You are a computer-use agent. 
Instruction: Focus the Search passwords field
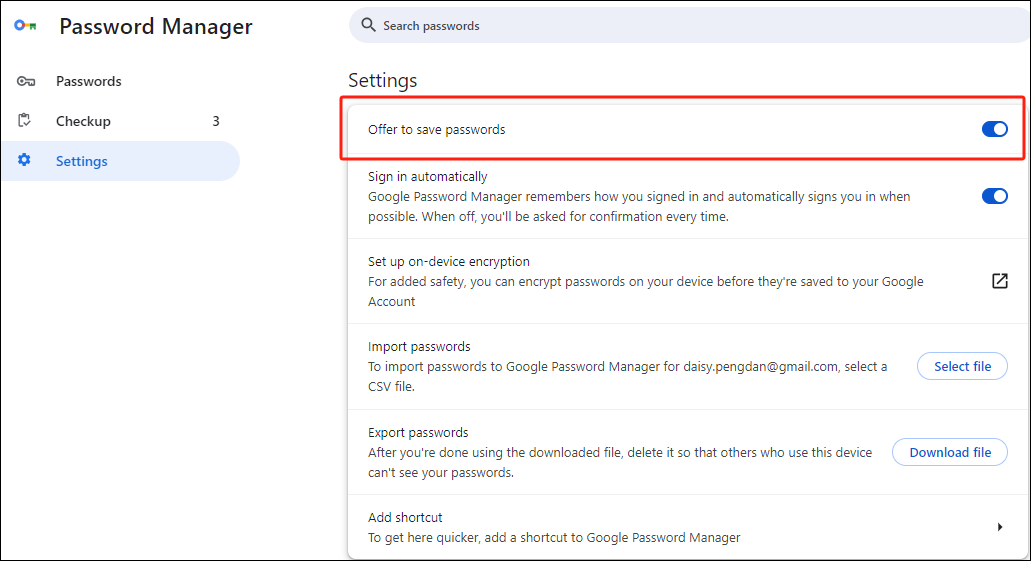point(600,26)
